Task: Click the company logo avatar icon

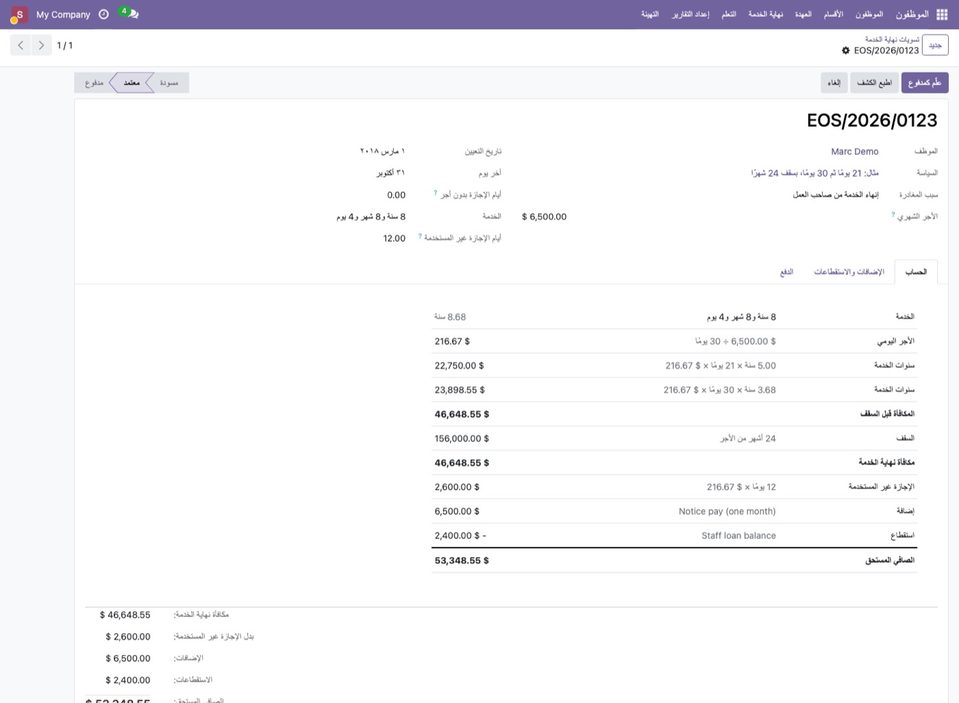Action: [x=18, y=15]
